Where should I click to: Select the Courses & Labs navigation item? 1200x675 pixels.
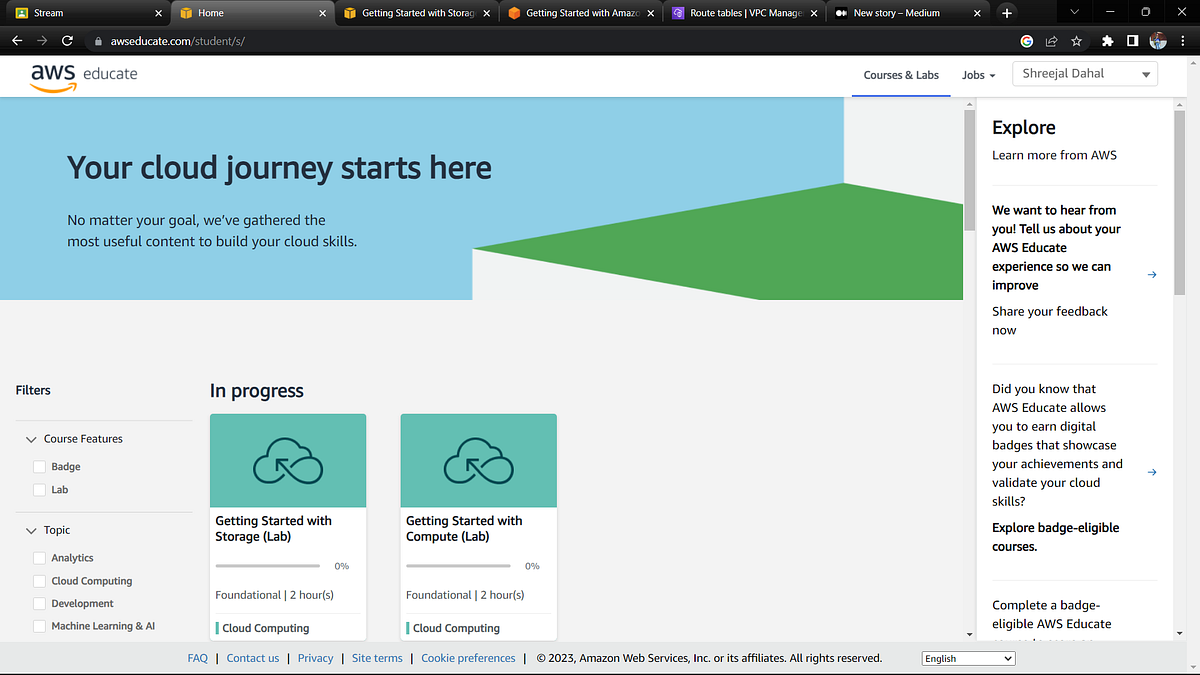(901, 75)
